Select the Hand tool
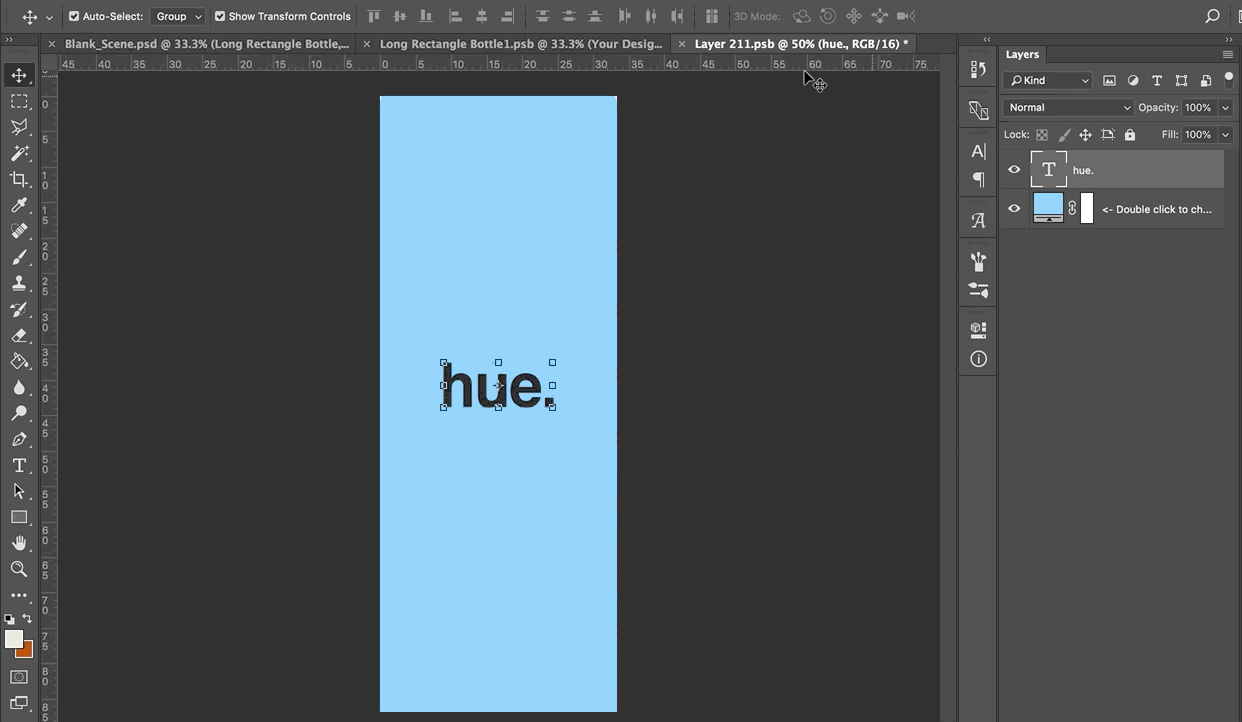This screenshot has height=722, width=1242. [x=19, y=543]
